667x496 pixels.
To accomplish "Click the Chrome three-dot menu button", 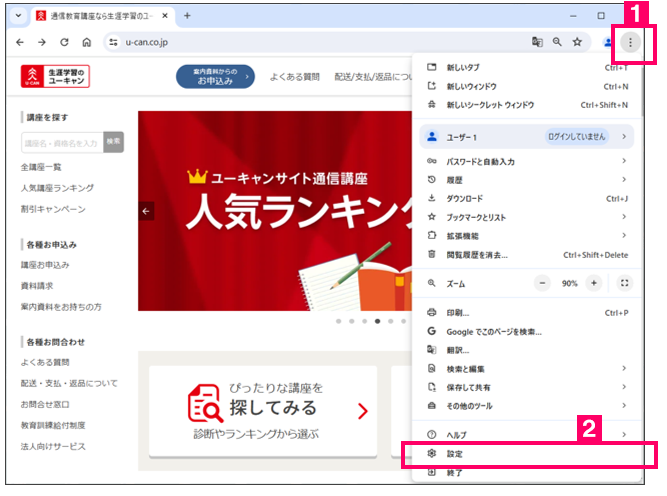I will click(x=630, y=42).
